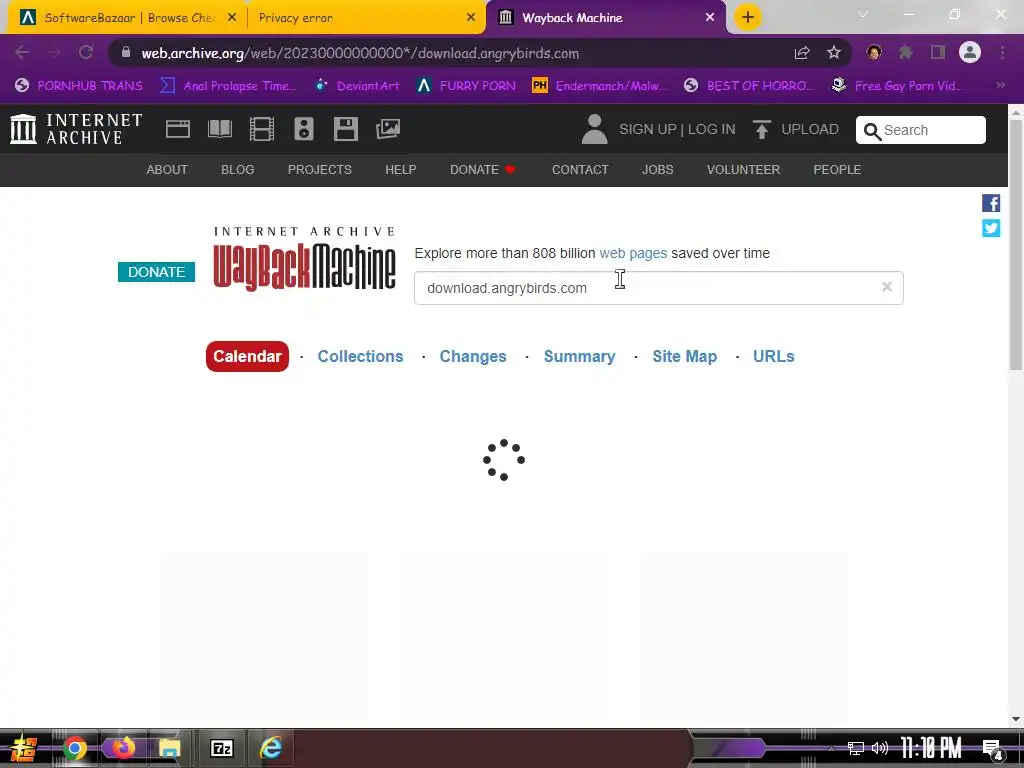This screenshot has width=1024, height=768.
Task: Open the PEOPLE menu item
Action: [x=837, y=170]
